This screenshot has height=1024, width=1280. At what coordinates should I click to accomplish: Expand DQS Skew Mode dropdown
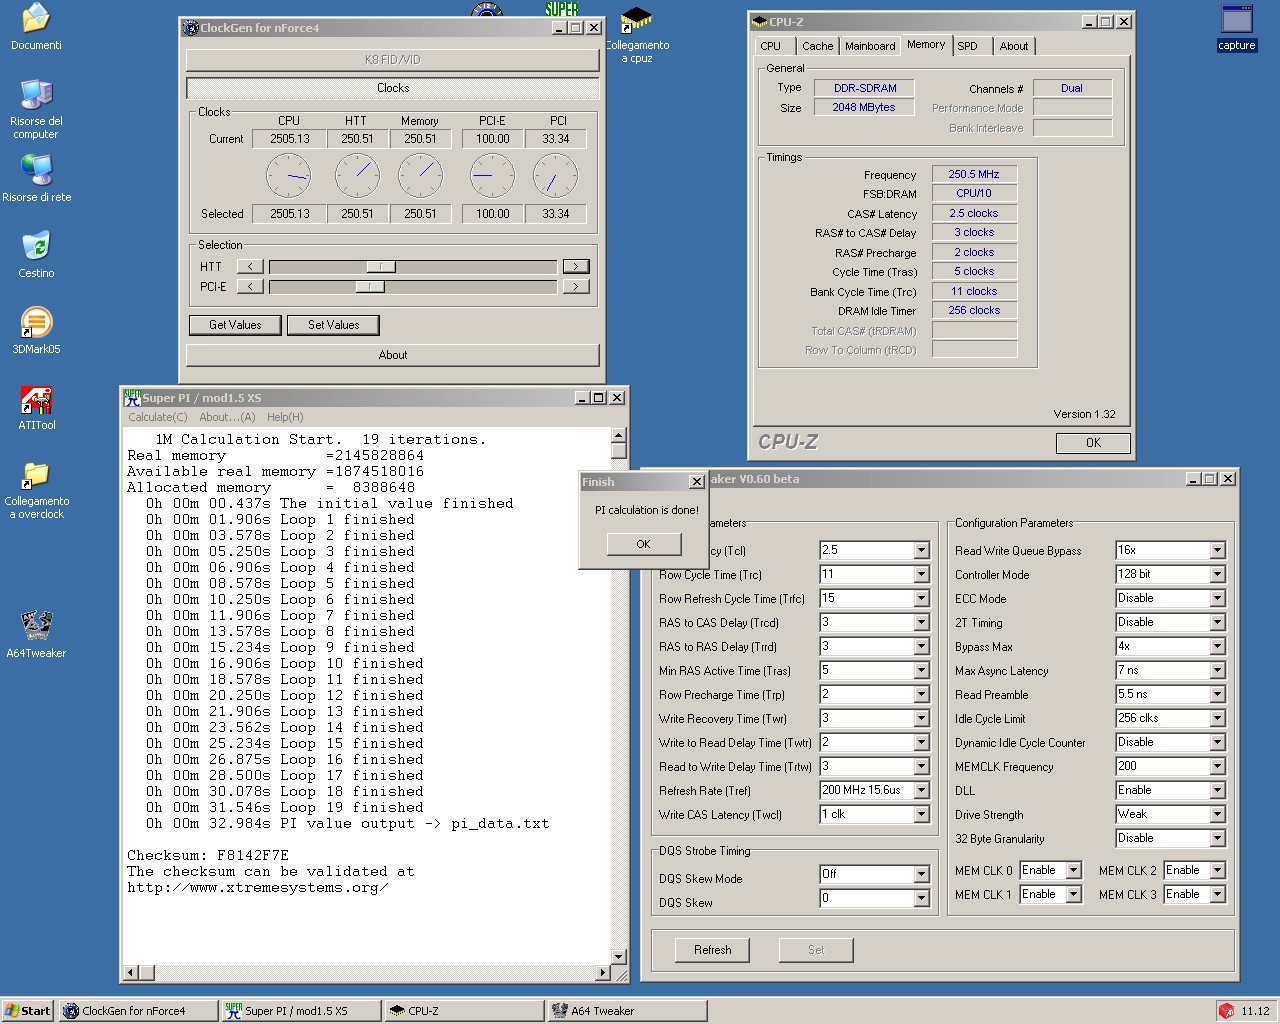coord(921,875)
